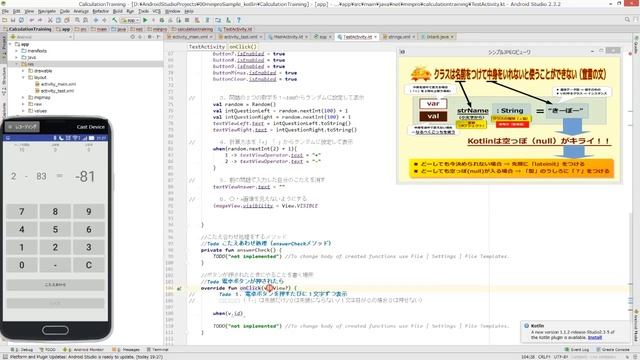Click the Open folder toolbar icon

(x=4, y=20)
